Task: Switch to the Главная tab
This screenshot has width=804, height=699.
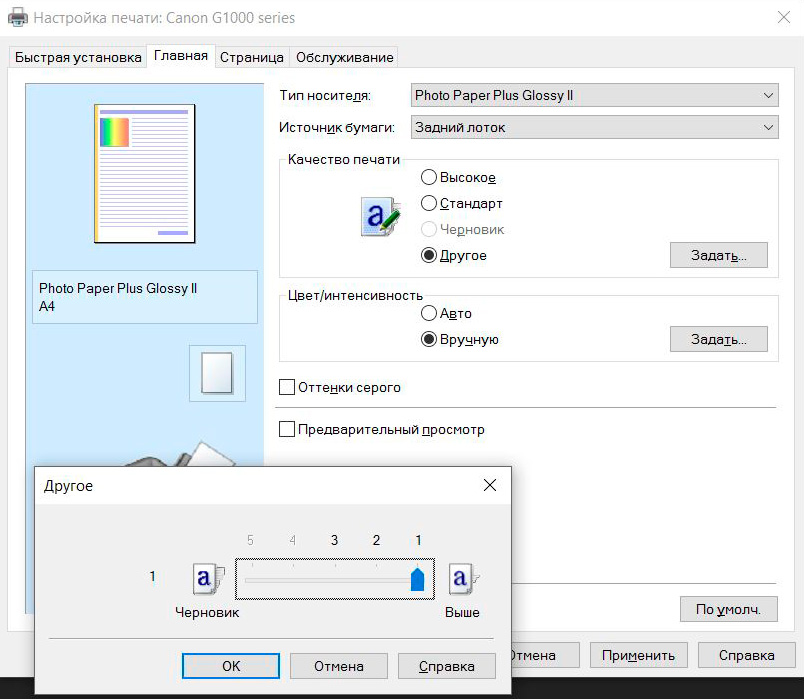Action: coord(181,55)
